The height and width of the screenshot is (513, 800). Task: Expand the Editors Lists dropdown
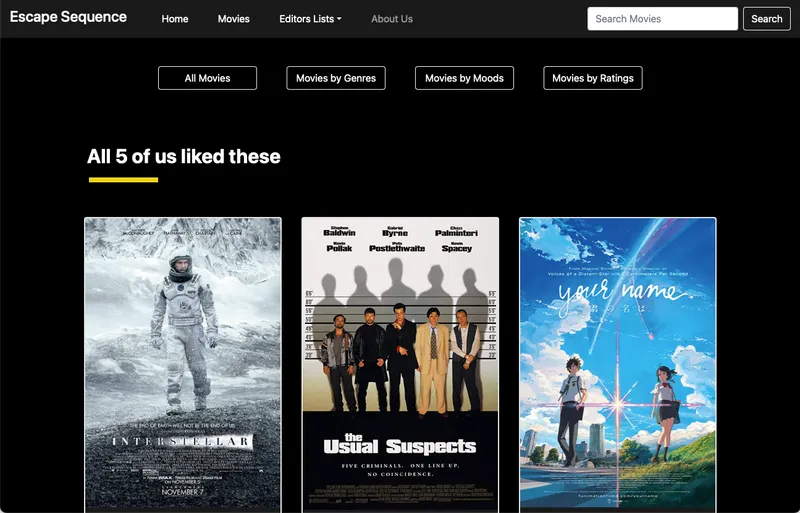[x=310, y=19]
